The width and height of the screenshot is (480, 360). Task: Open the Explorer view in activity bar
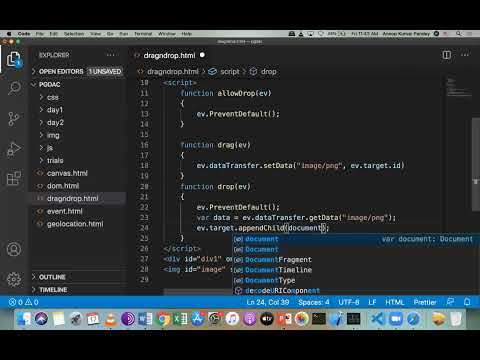click(x=14, y=60)
